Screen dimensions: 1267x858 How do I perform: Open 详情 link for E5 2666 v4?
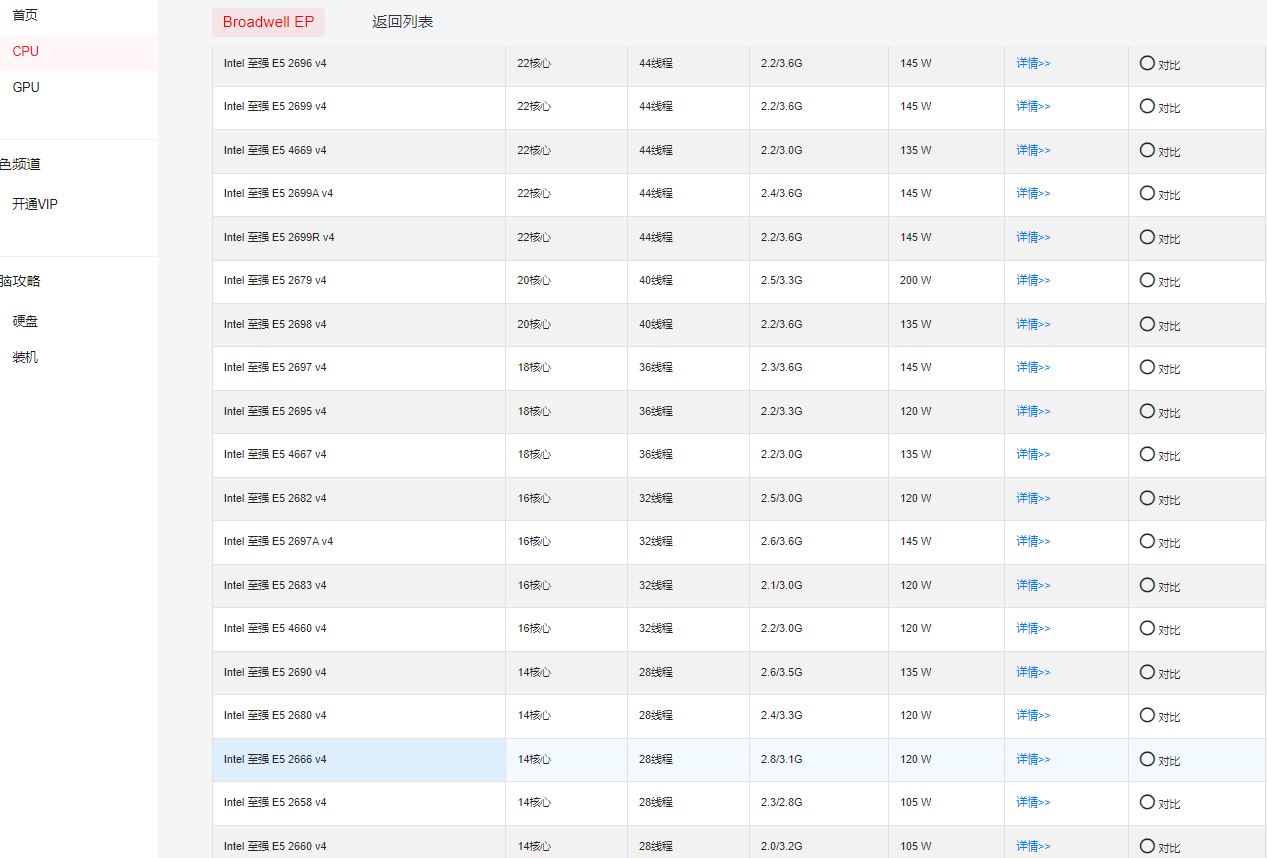[x=1033, y=759]
